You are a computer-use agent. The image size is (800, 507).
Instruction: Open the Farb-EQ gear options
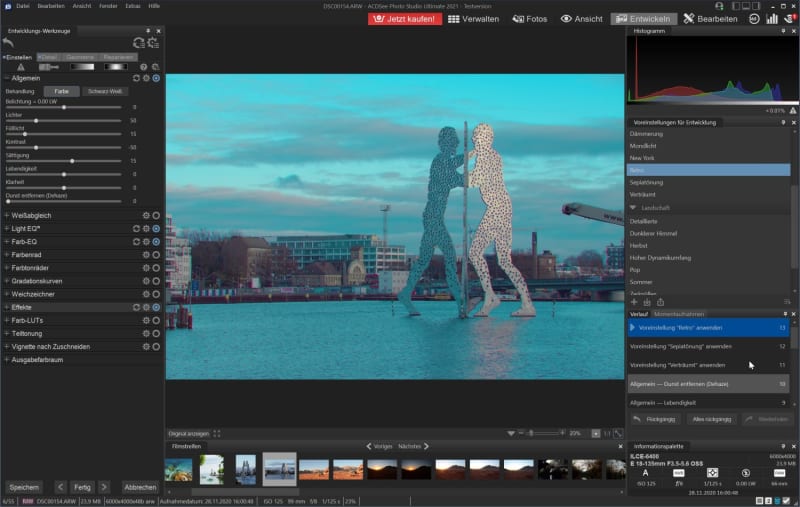pos(146,242)
